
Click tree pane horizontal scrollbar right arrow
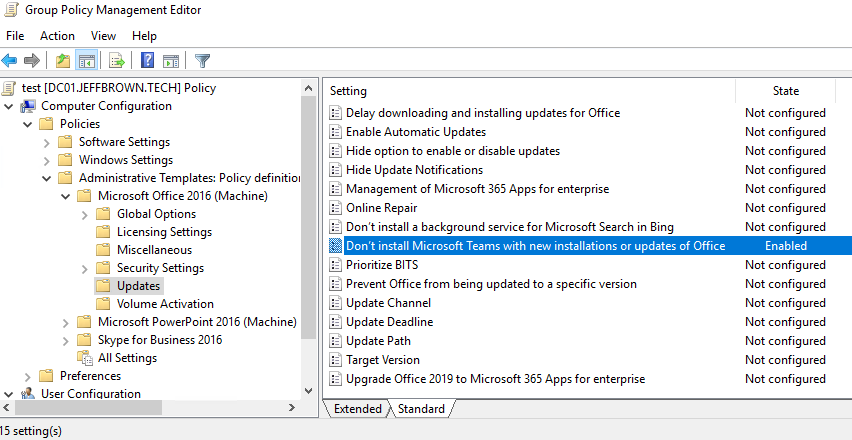click(292, 407)
